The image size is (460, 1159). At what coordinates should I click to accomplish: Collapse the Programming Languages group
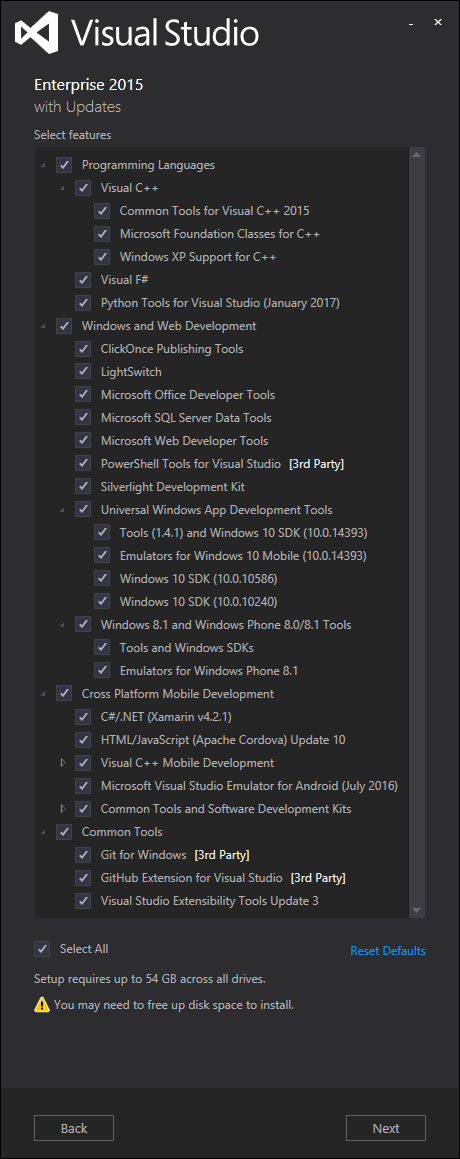pyautogui.click(x=44, y=165)
